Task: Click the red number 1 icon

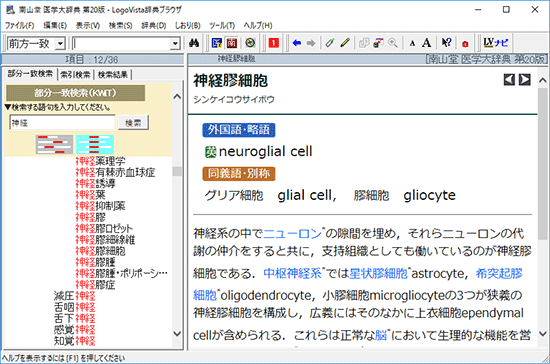Action: pos(274,43)
